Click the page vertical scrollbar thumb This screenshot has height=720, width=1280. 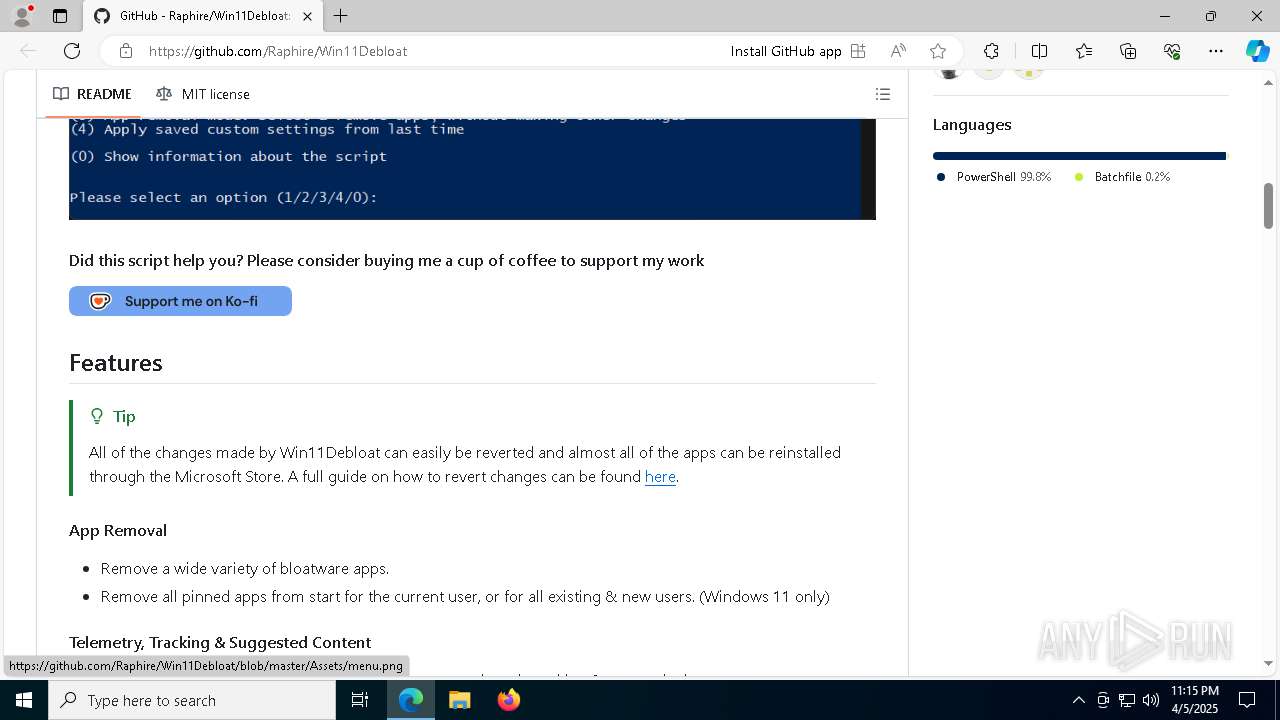pos(1268,206)
